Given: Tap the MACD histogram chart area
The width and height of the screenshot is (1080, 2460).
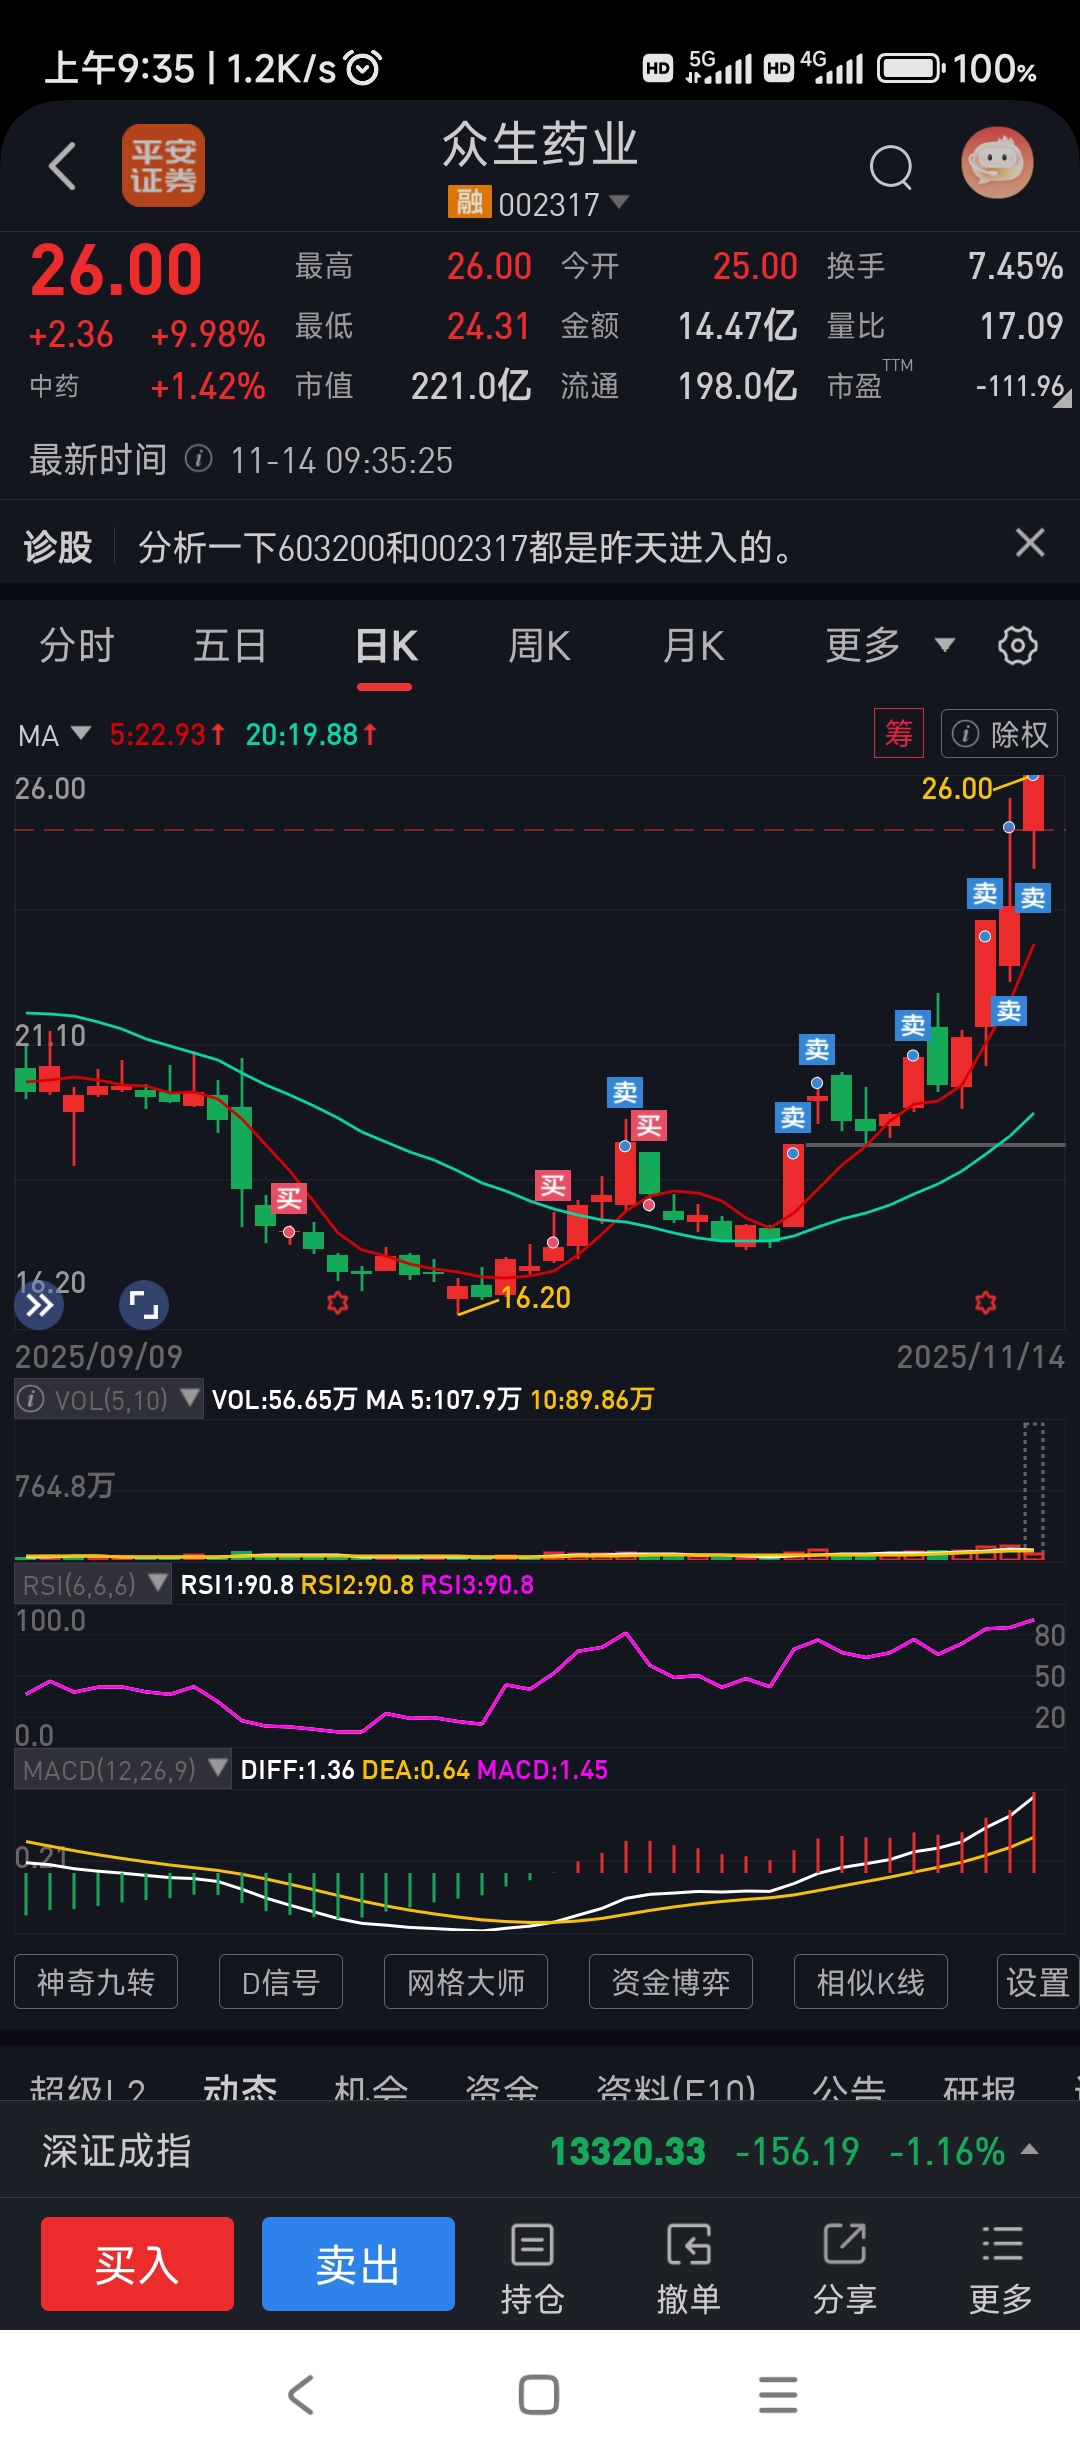Looking at the screenshot, I should 540,1862.
